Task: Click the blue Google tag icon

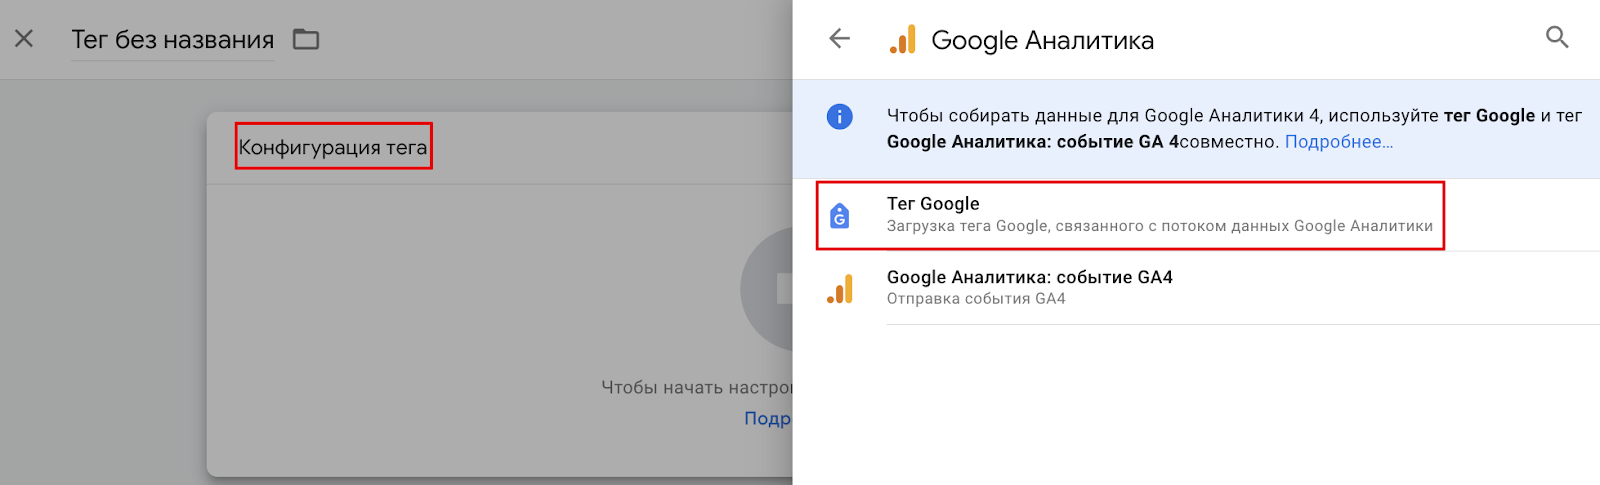Action: 840,215
